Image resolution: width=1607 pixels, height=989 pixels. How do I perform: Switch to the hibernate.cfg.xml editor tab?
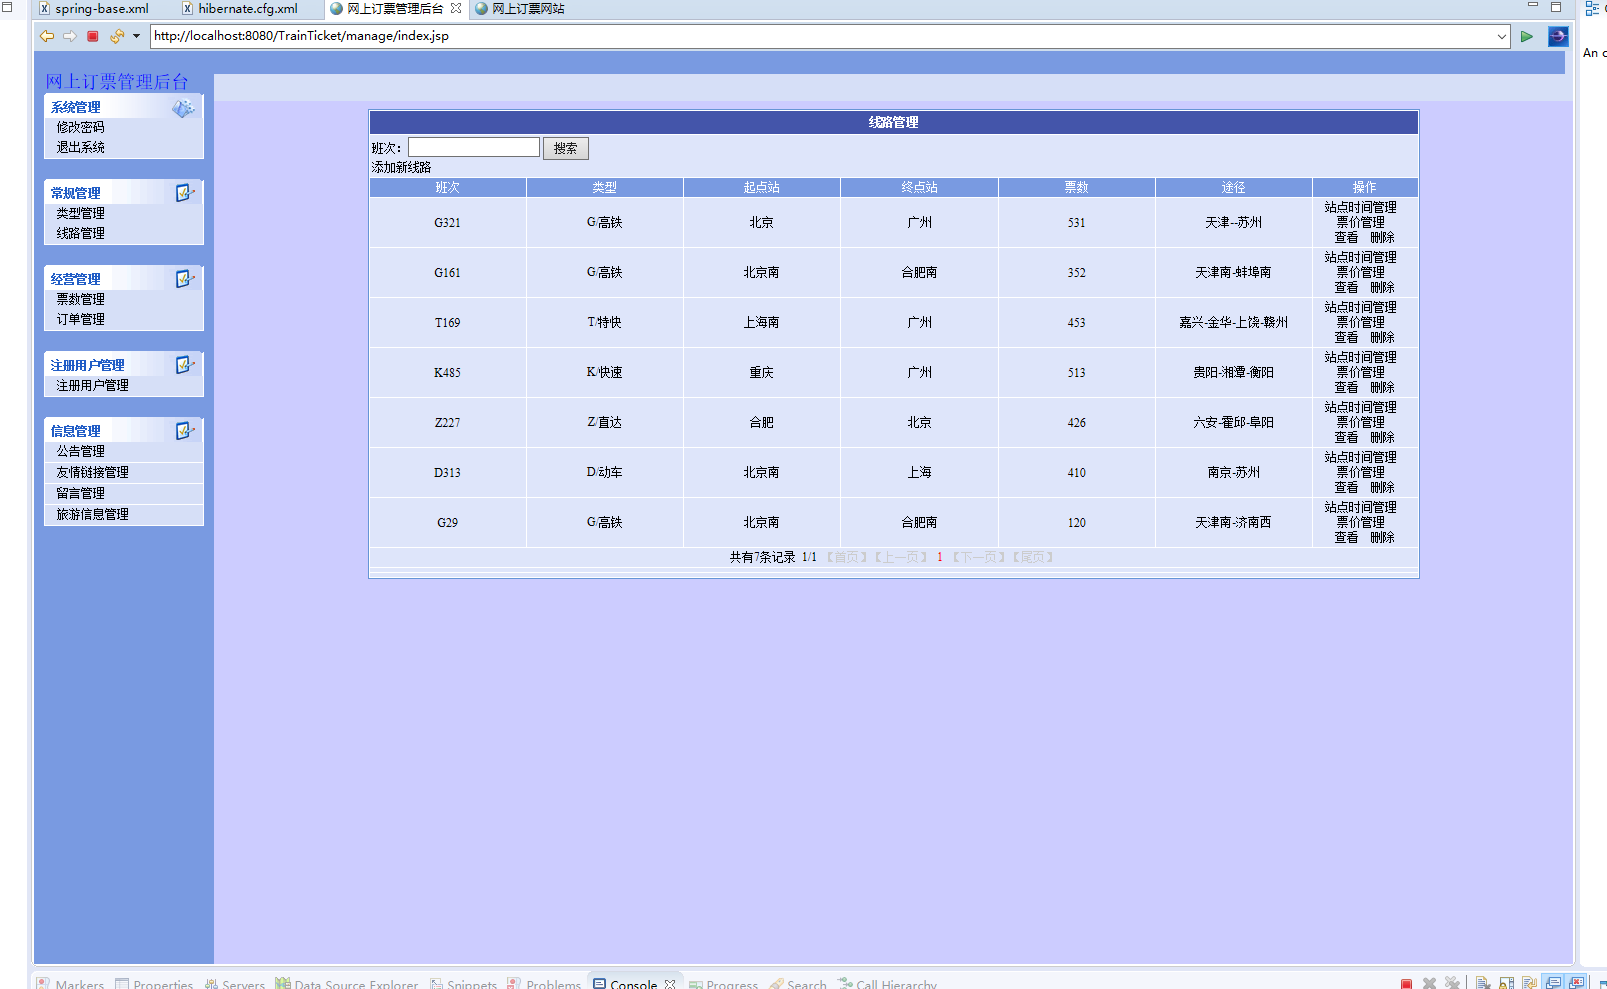[x=240, y=8]
